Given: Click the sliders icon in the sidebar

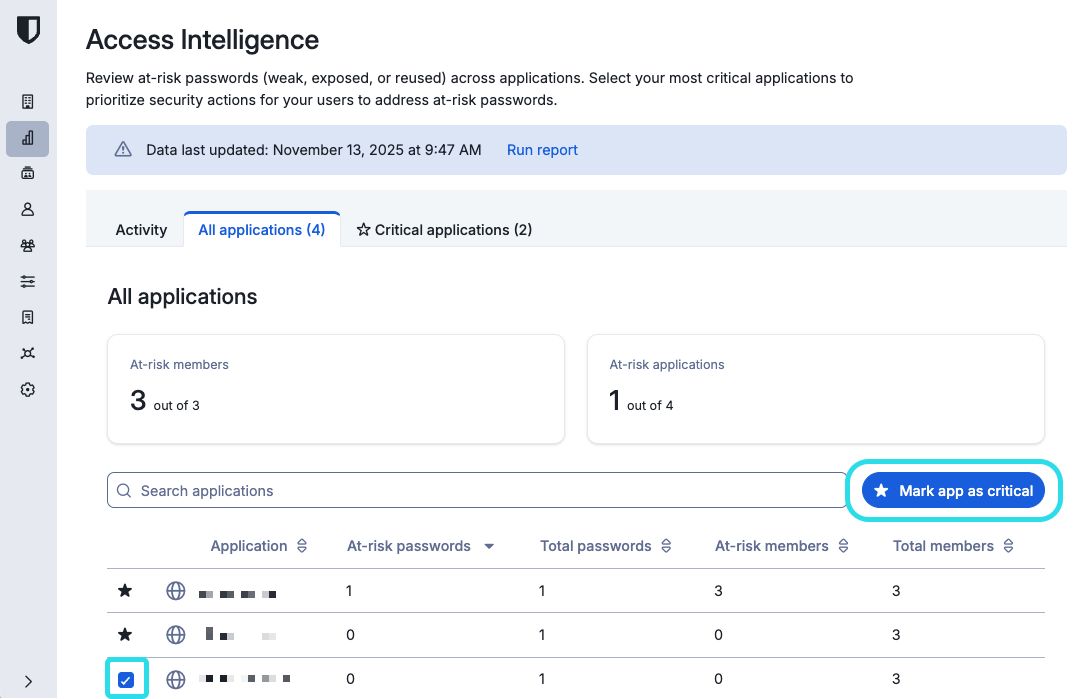Looking at the screenshot, I should pos(28,281).
